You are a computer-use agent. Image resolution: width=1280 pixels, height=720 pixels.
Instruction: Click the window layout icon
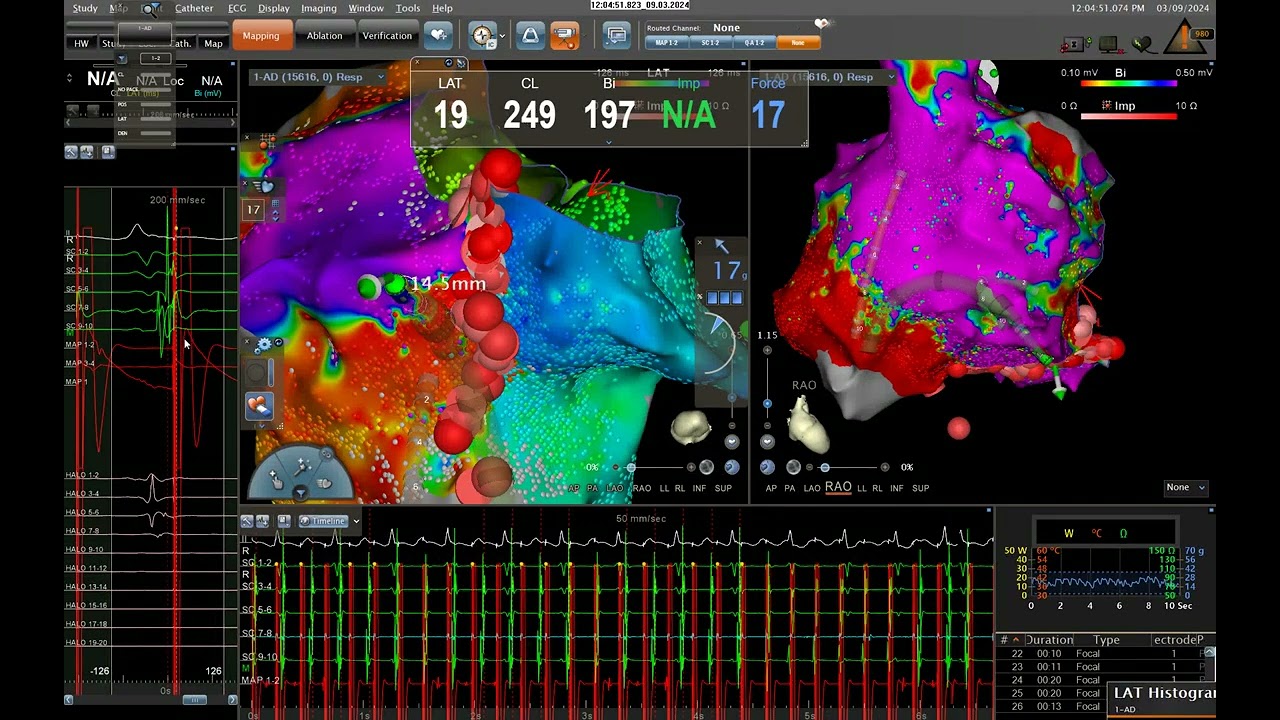tap(616, 36)
